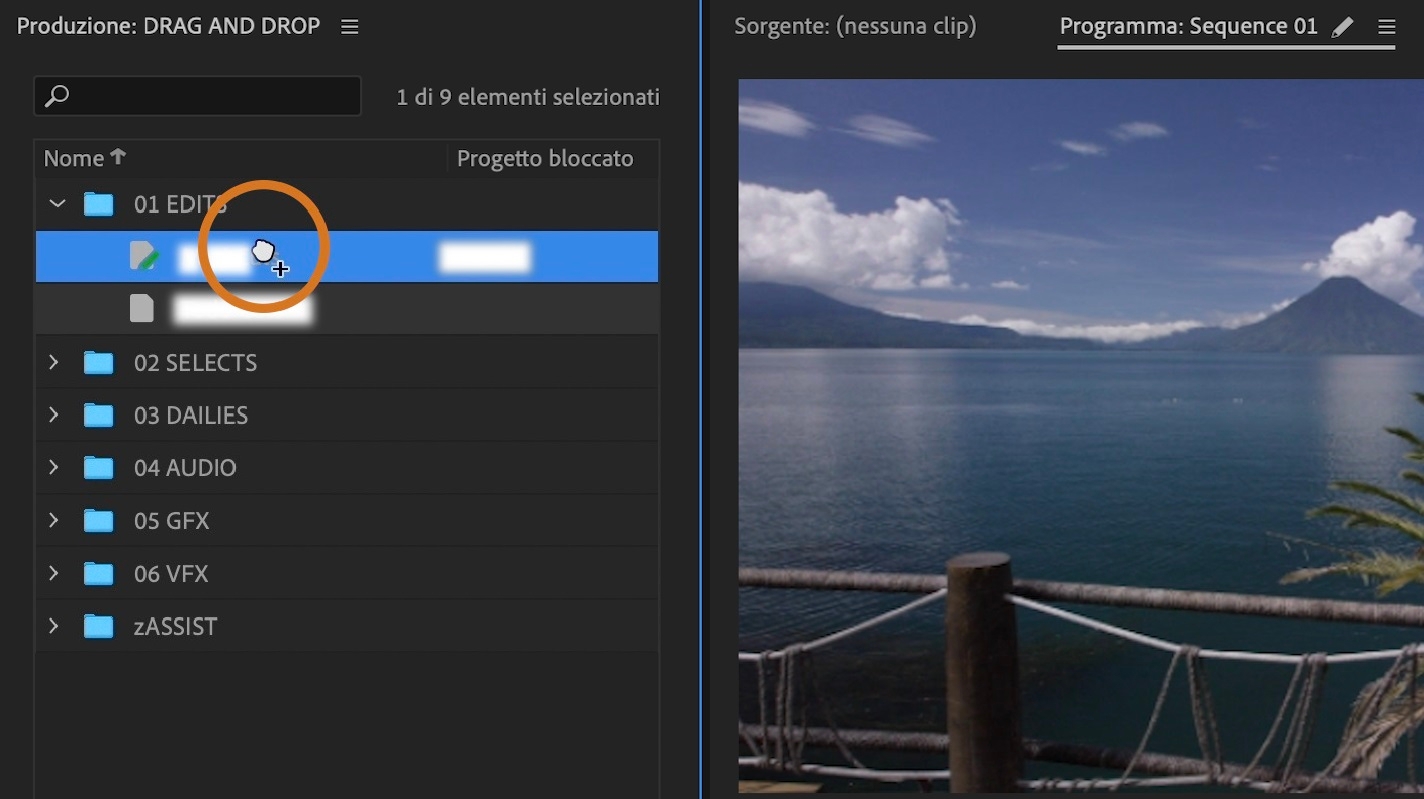This screenshot has width=1424, height=799.
Task: Click the 05 GFX folder icon
Action: (x=98, y=520)
